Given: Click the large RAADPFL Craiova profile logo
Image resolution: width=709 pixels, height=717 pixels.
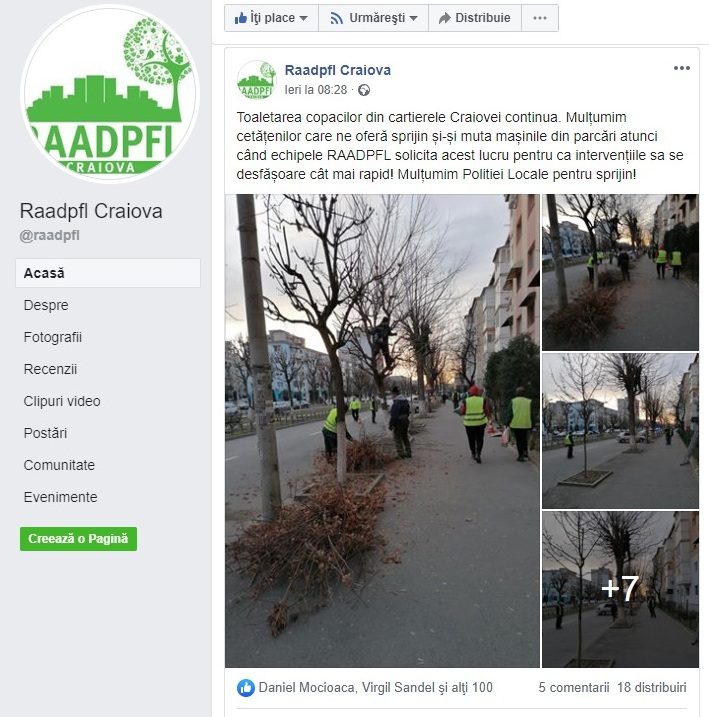Looking at the screenshot, I should (110, 93).
